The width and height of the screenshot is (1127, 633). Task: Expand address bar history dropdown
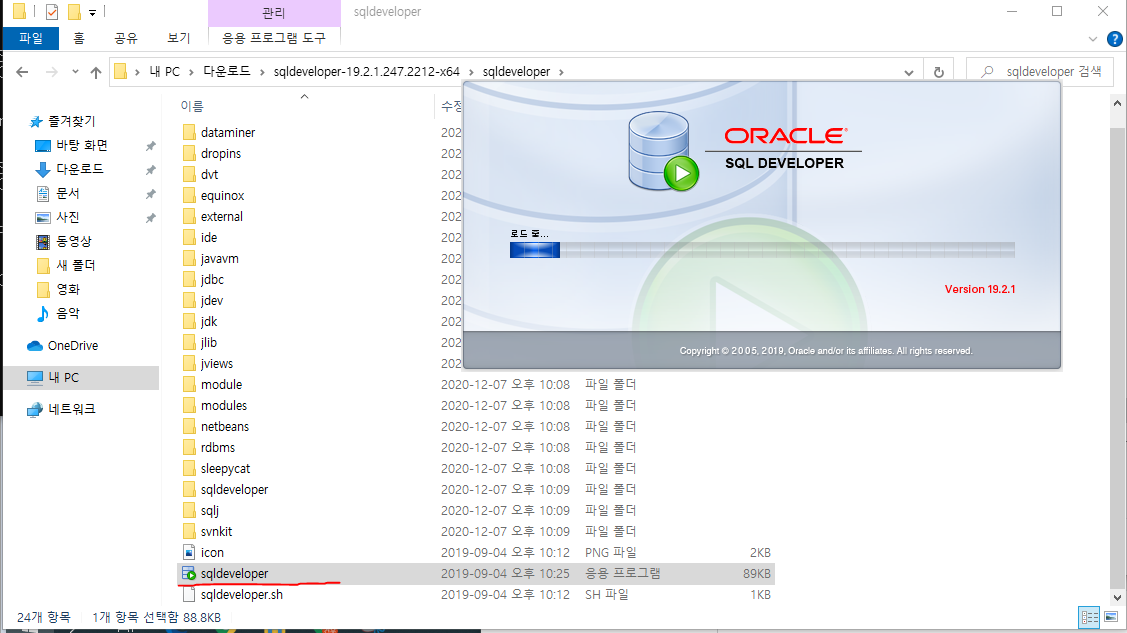(x=908, y=72)
